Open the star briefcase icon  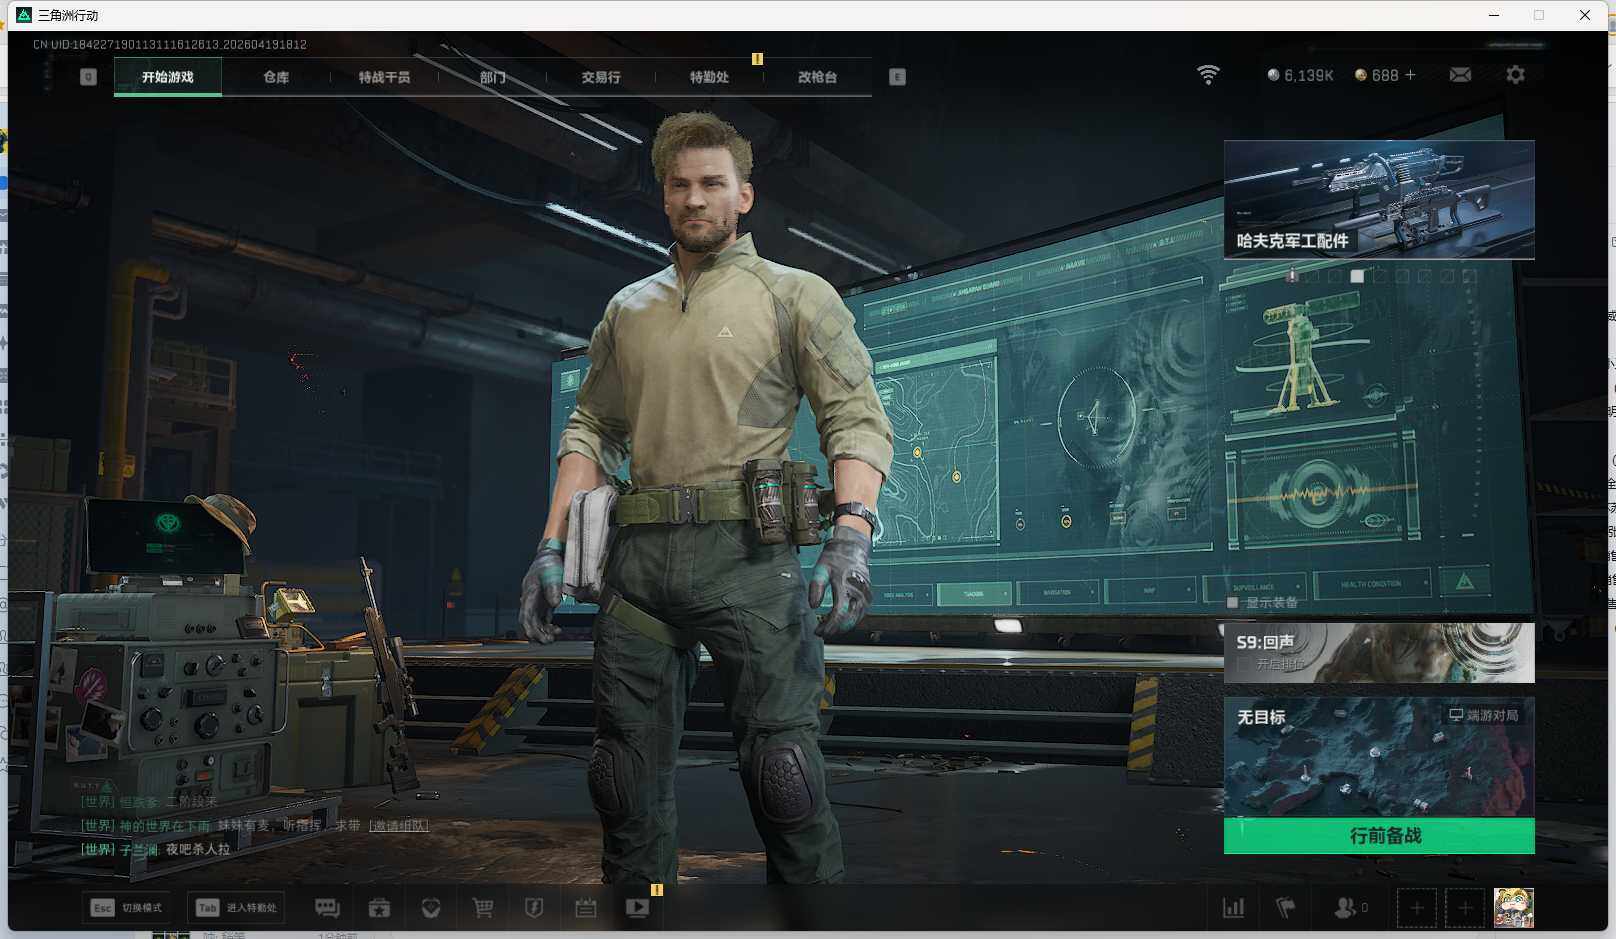379,908
